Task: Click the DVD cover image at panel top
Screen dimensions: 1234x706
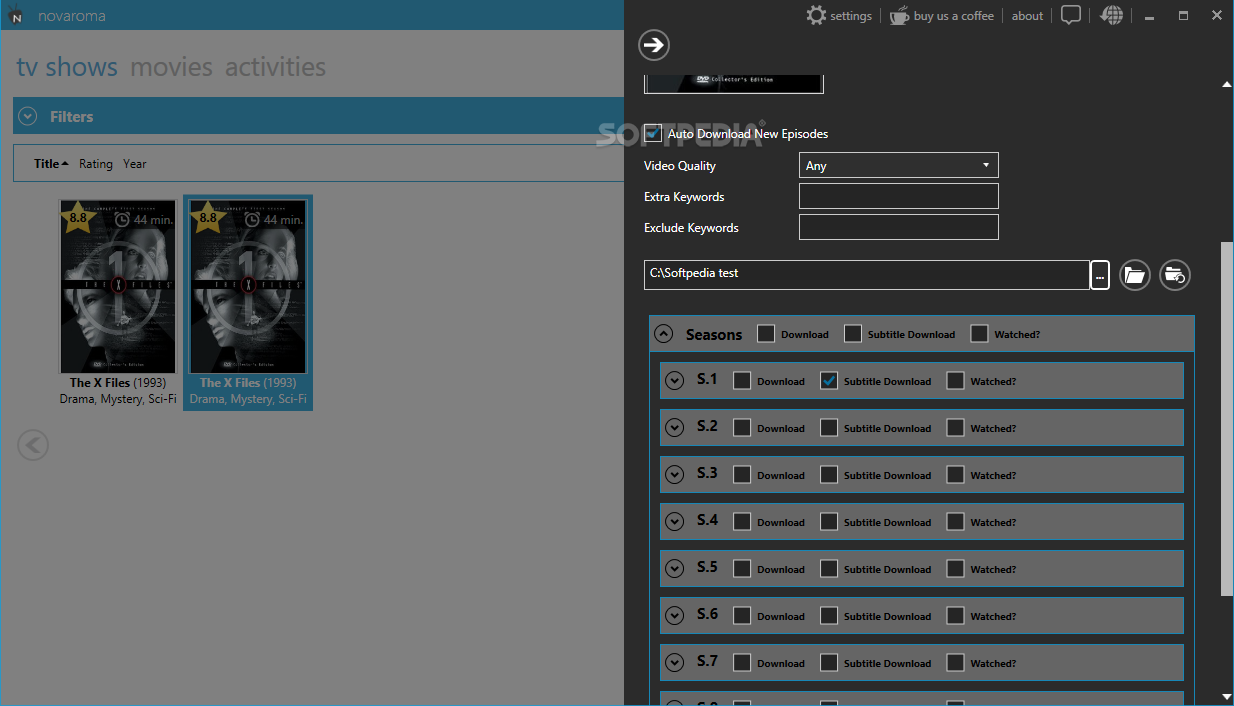Action: click(734, 83)
